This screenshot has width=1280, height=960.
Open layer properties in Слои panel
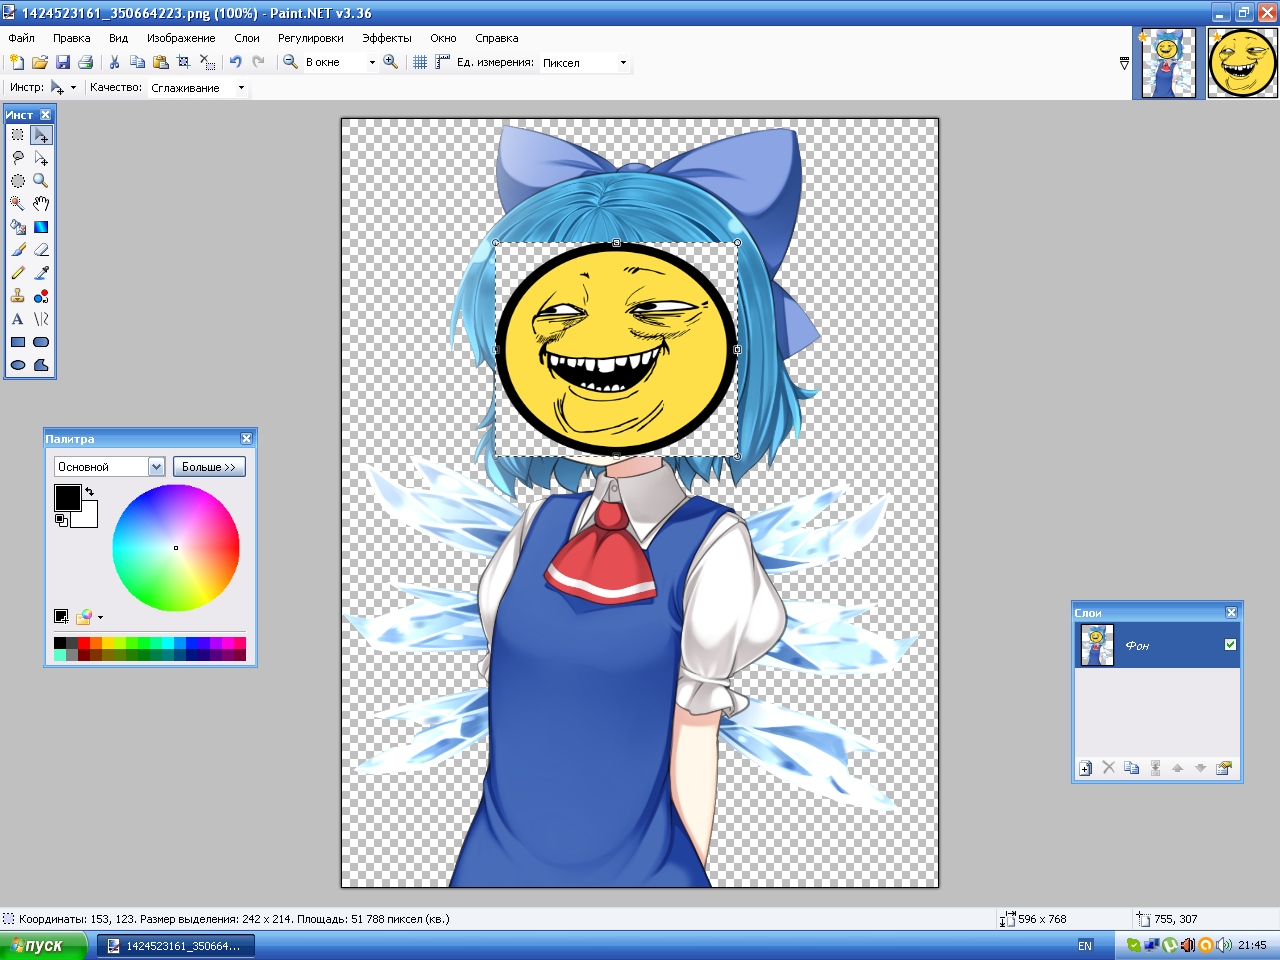point(1223,768)
